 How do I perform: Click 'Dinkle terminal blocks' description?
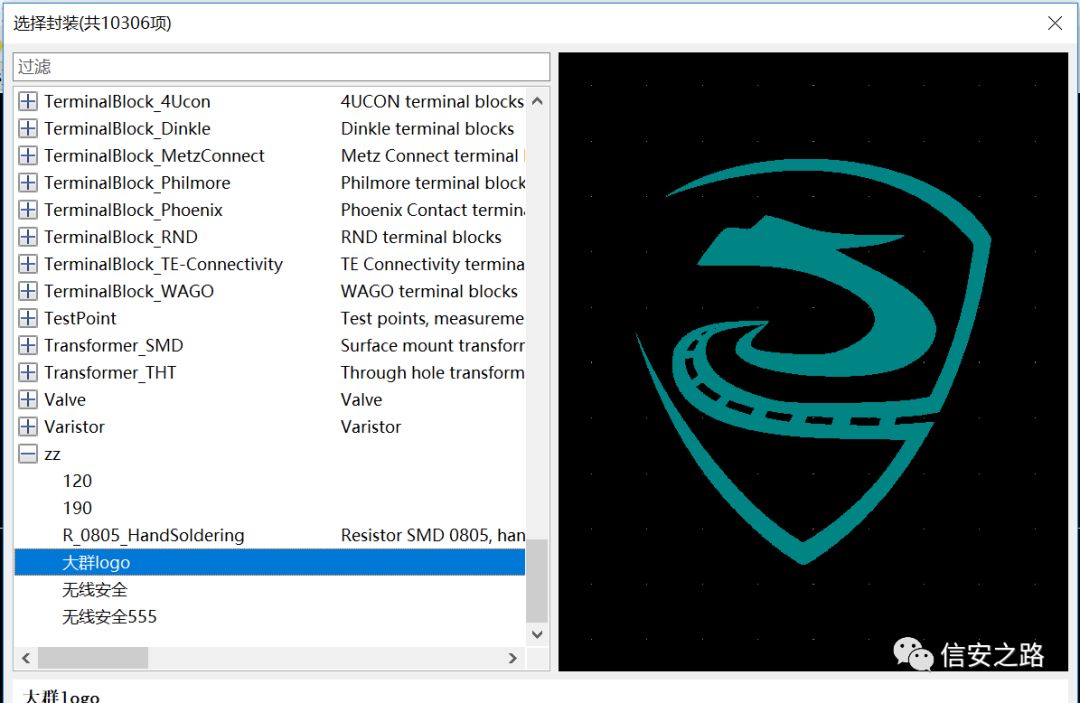pos(428,129)
